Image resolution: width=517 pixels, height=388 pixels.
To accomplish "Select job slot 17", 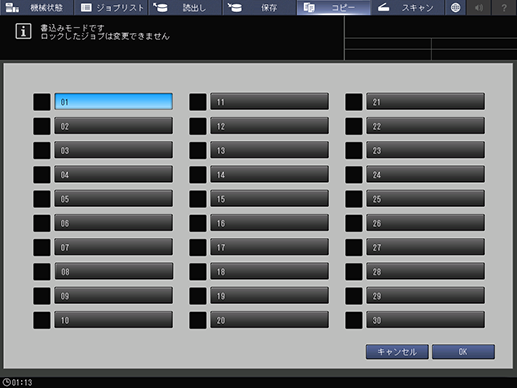I will (269, 247).
